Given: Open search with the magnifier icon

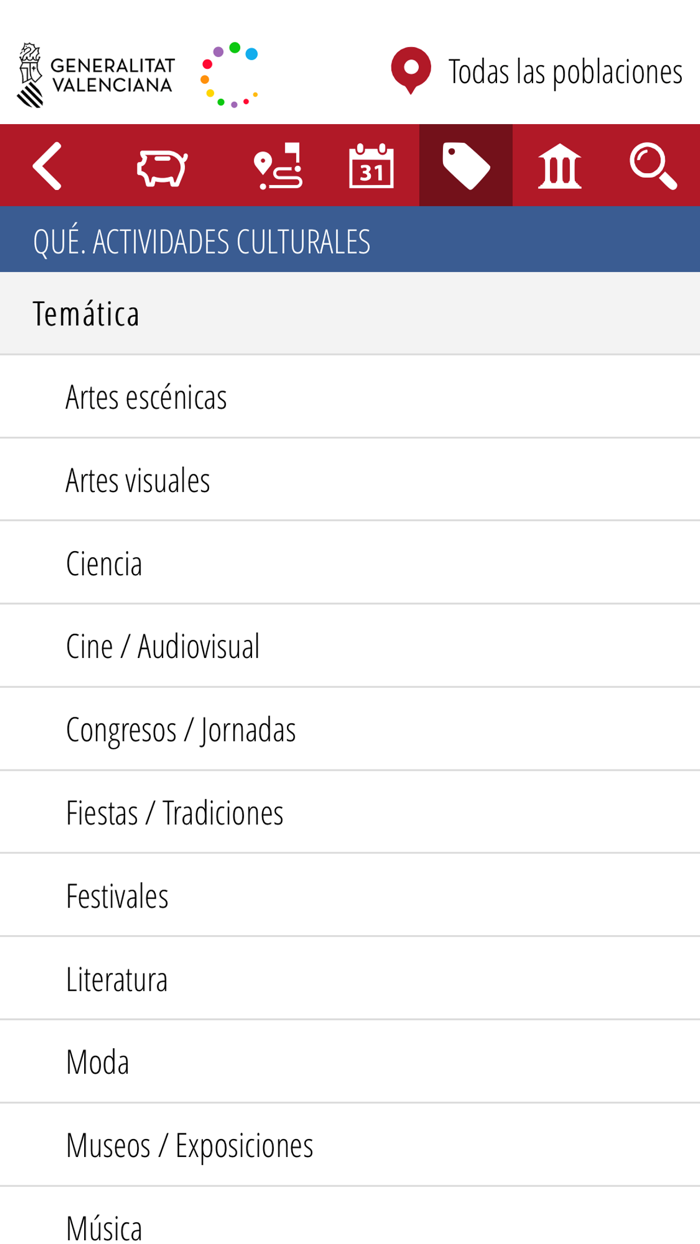Looking at the screenshot, I should point(652,165).
